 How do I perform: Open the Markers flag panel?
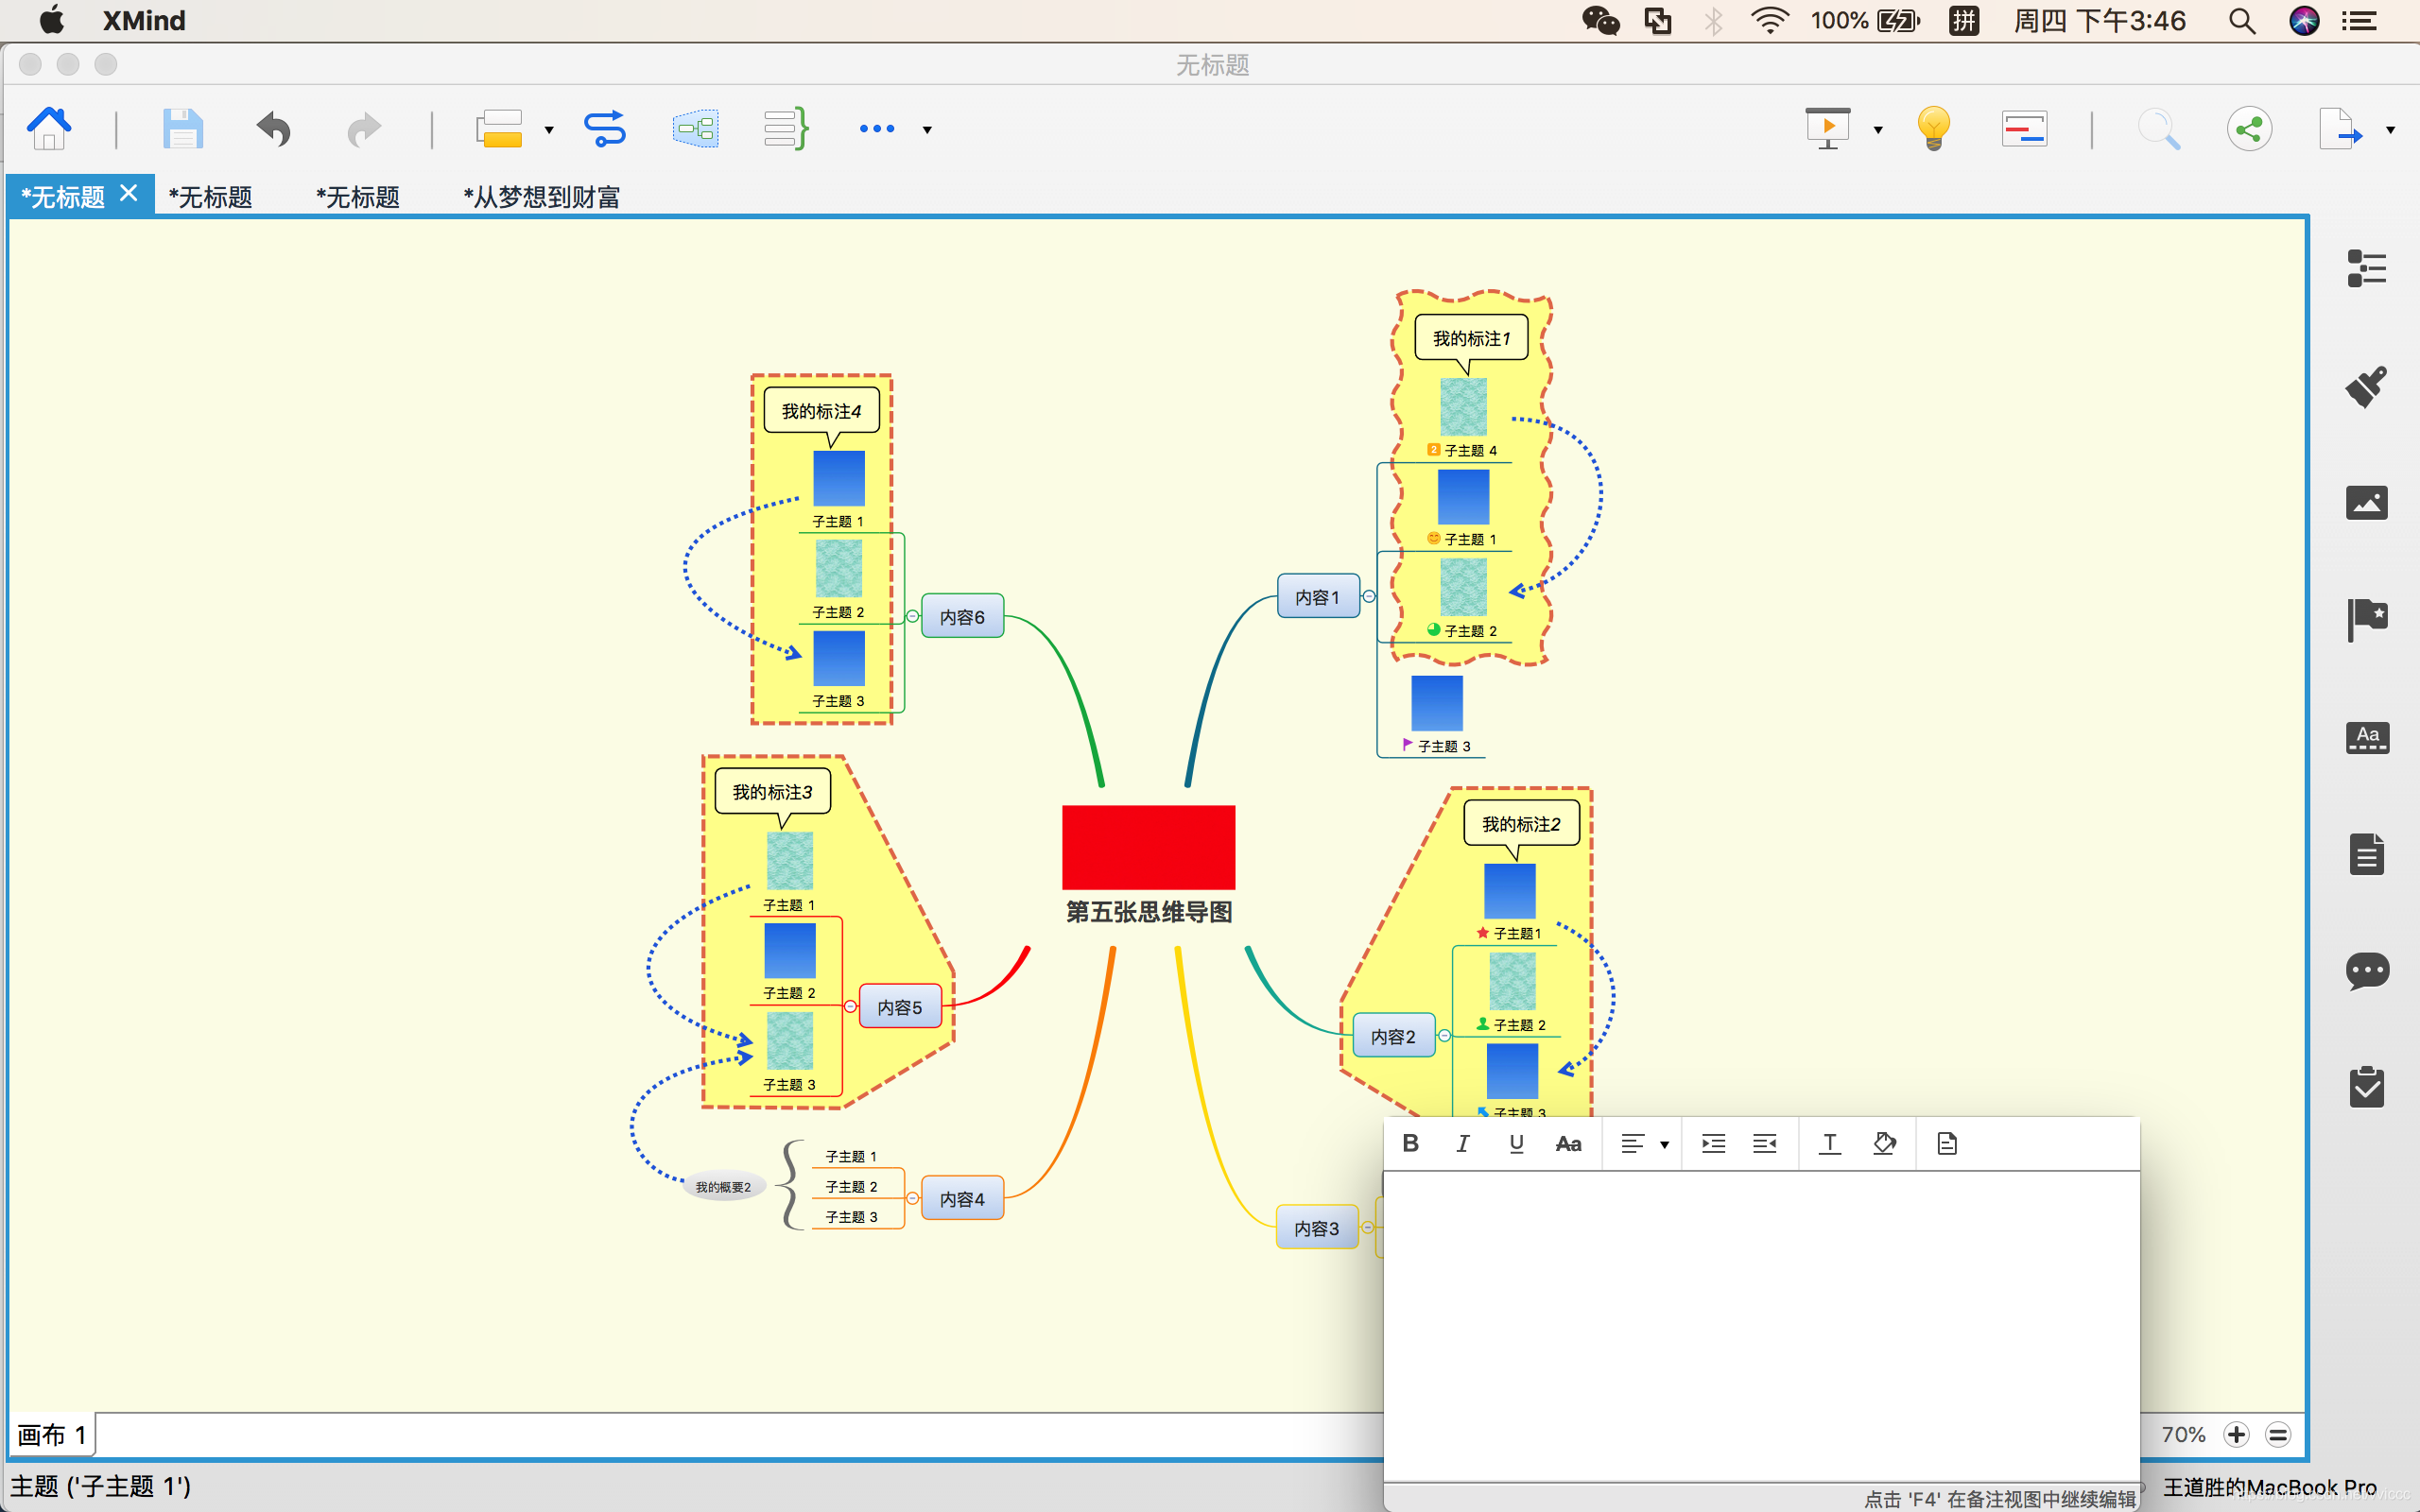click(x=2366, y=619)
